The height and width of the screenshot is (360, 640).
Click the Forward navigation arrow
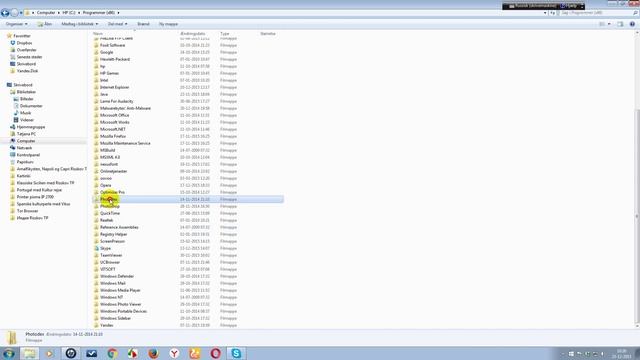click(x=14, y=13)
